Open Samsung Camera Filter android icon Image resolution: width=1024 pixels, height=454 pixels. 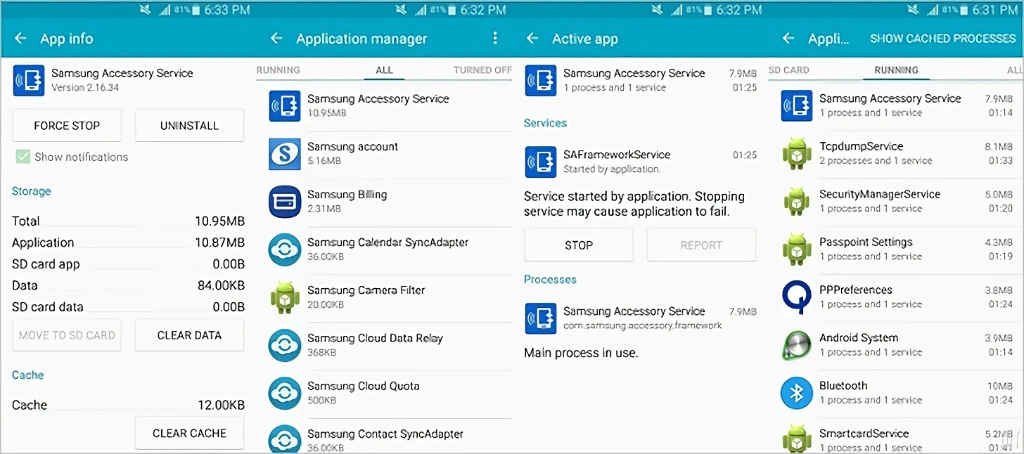coord(285,297)
